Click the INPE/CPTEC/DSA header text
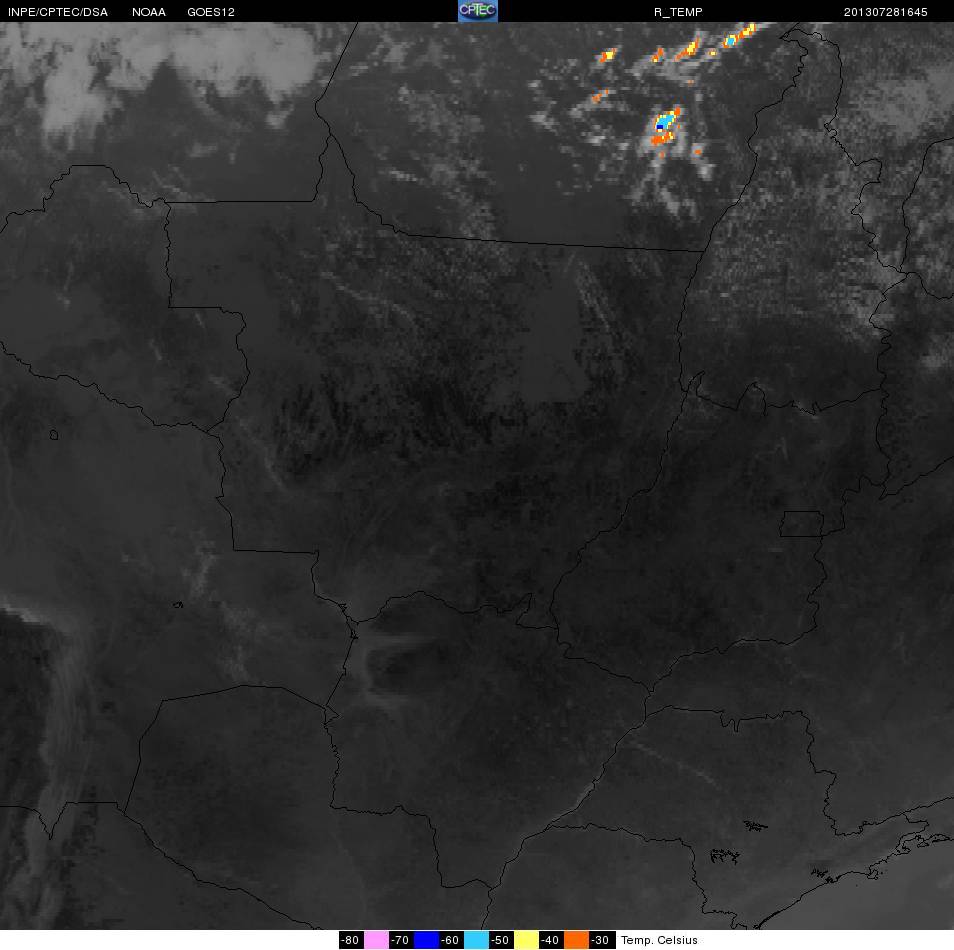954x950 pixels. pyautogui.click(x=58, y=12)
